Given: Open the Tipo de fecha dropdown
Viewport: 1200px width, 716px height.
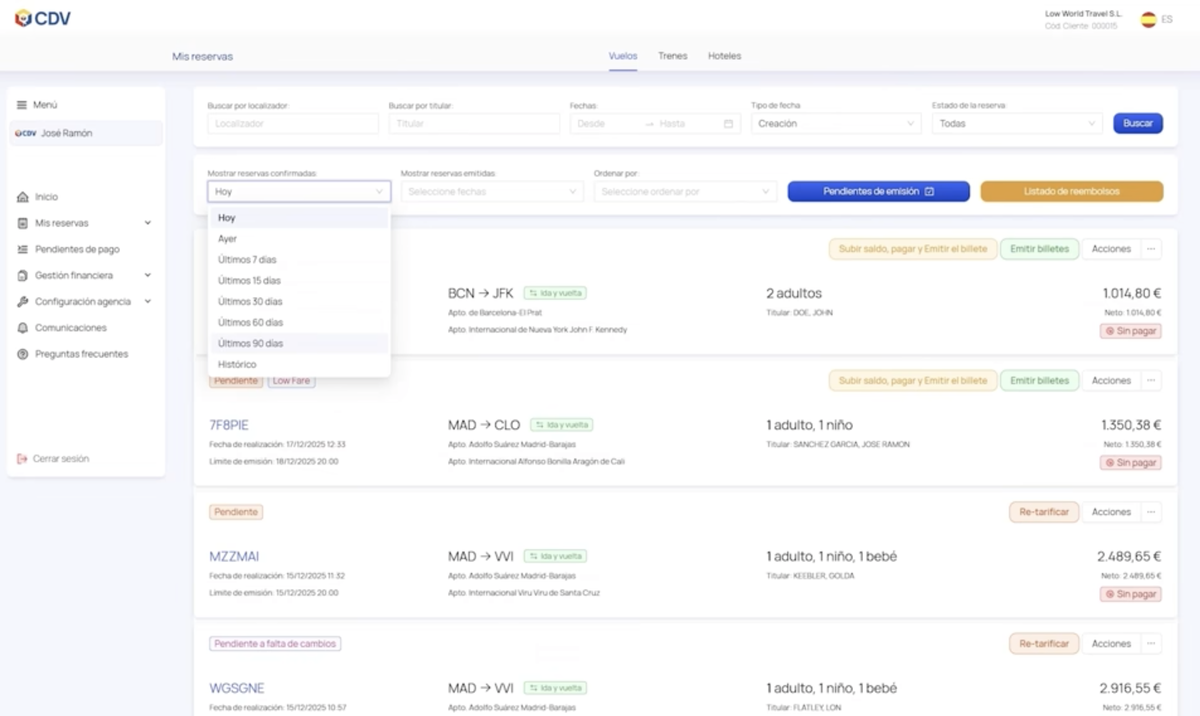Looking at the screenshot, I should pos(835,124).
